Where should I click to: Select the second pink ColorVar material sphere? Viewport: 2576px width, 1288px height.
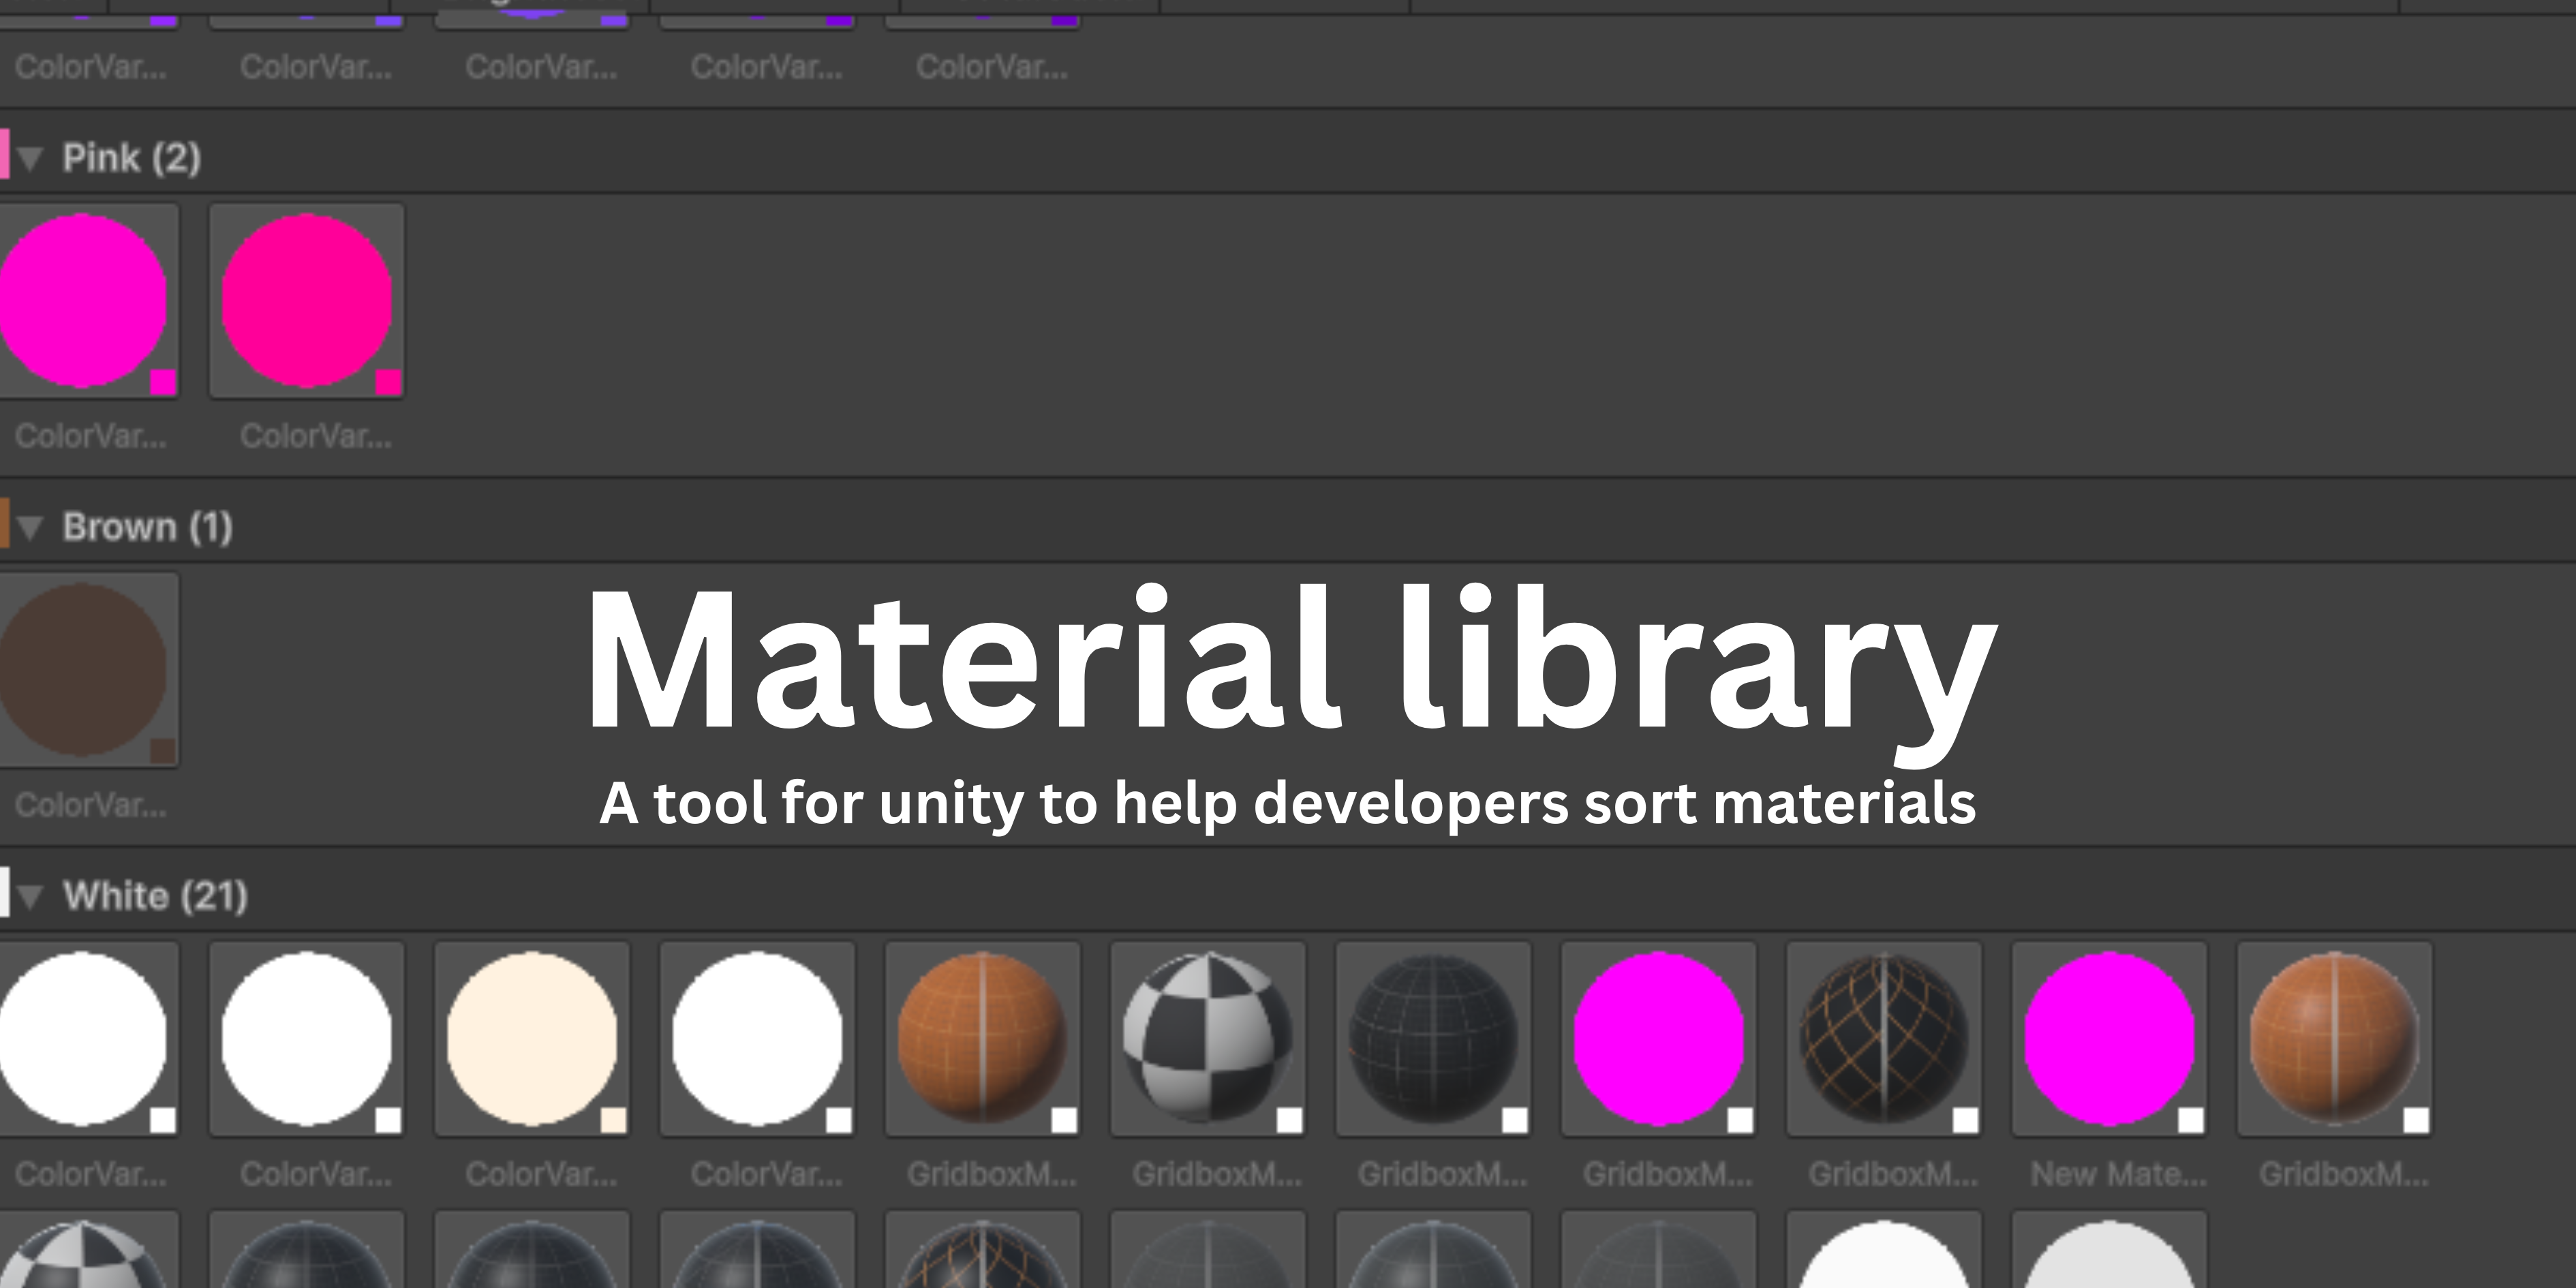coord(307,300)
